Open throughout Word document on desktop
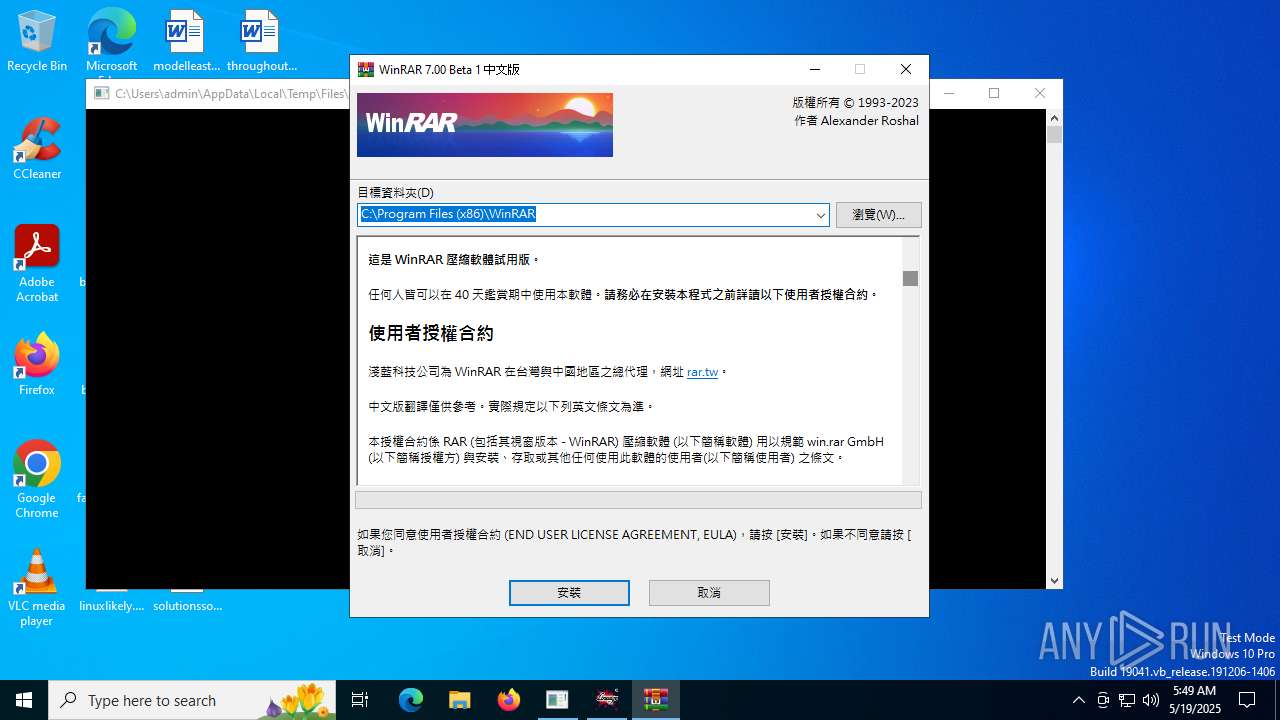The width and height of the screenshot is (1280, 720). pos(261,42)
